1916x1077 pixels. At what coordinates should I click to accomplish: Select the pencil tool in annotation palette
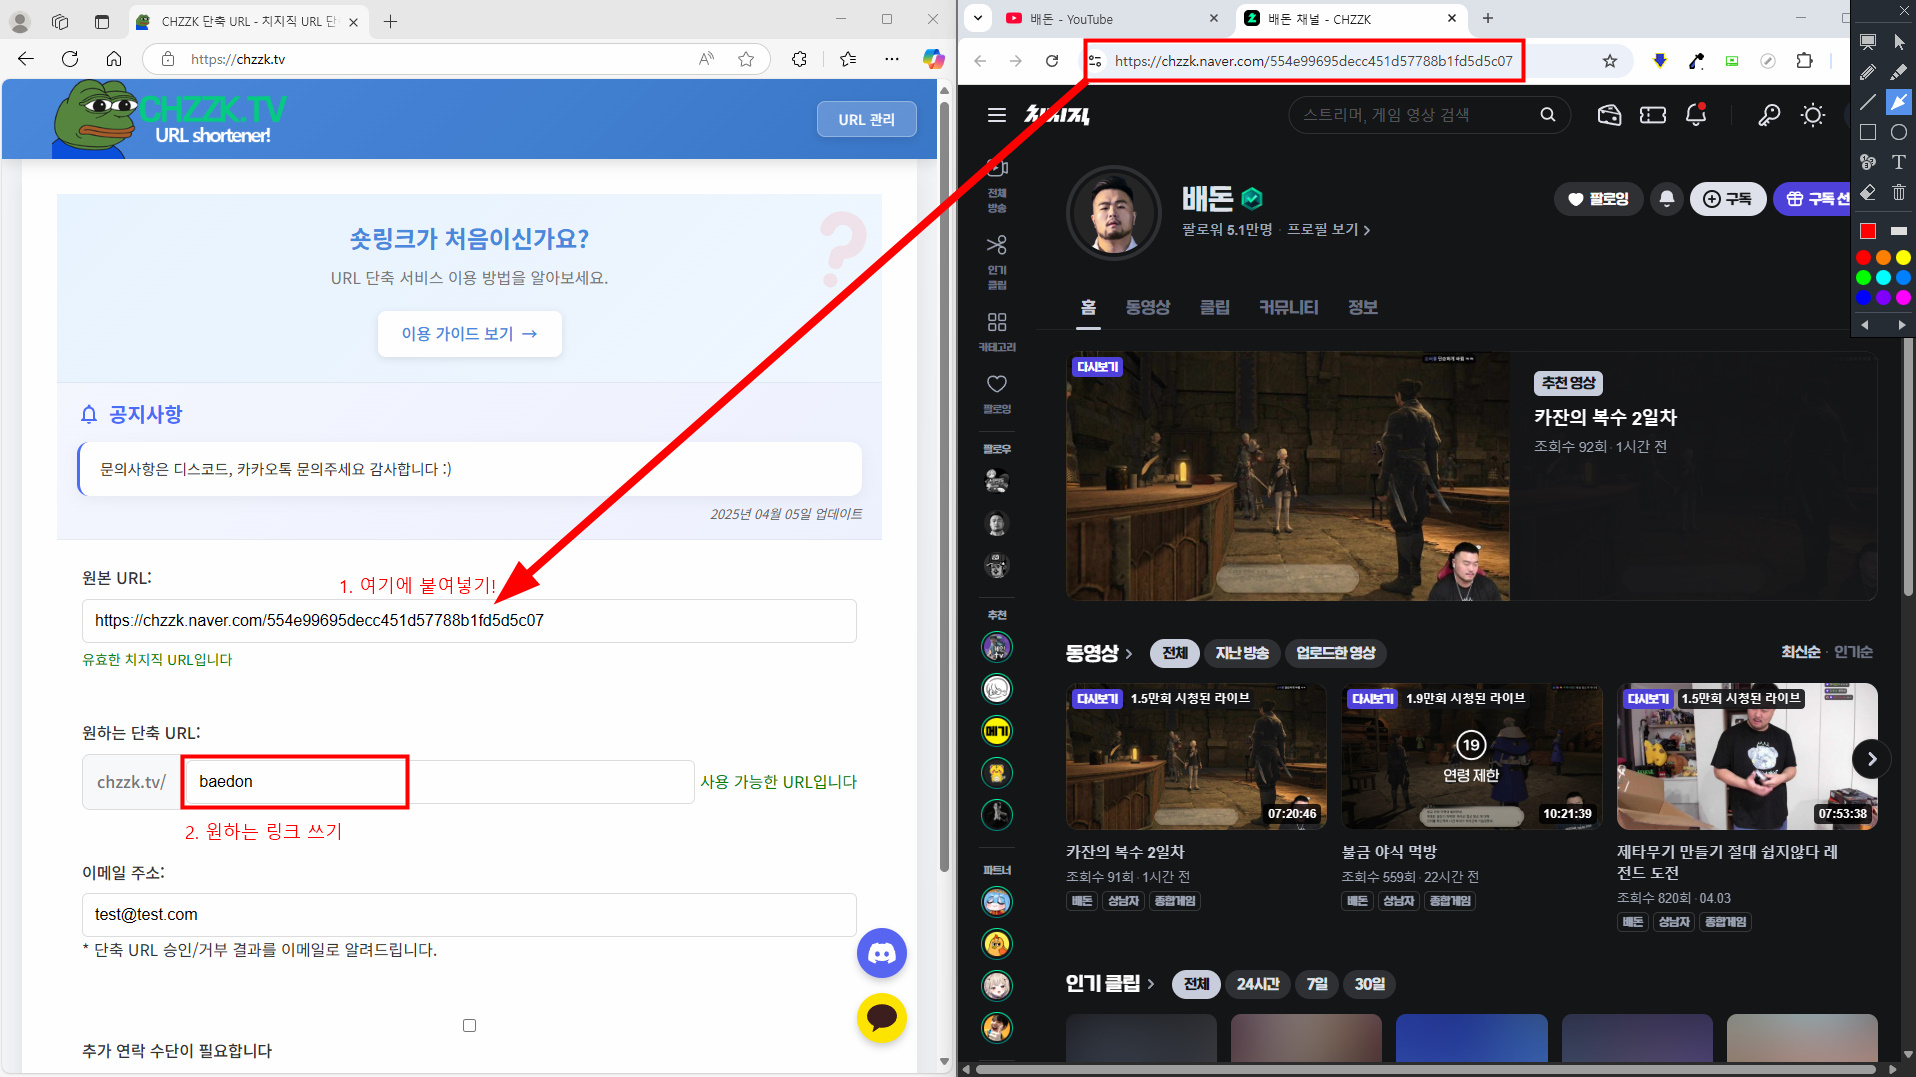pyautogui.click(x=1867, y=72)
